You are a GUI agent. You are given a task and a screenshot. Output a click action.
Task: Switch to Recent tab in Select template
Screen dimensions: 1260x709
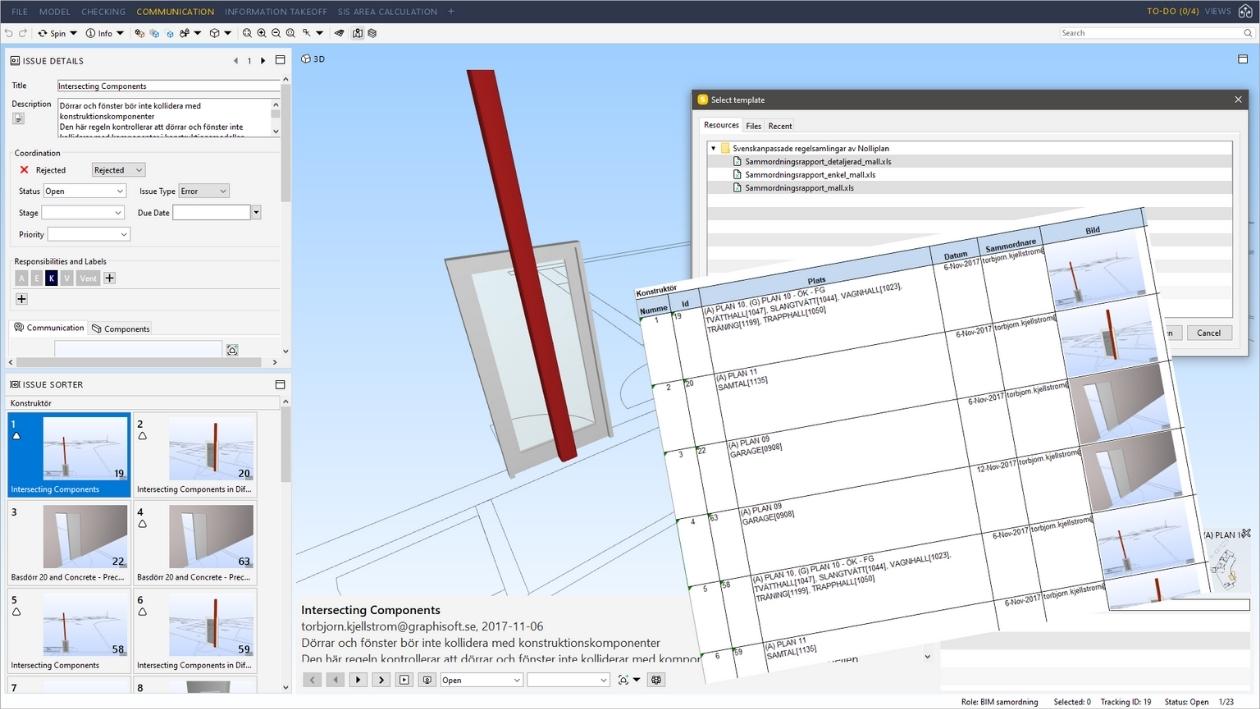(x=780, y=126)
